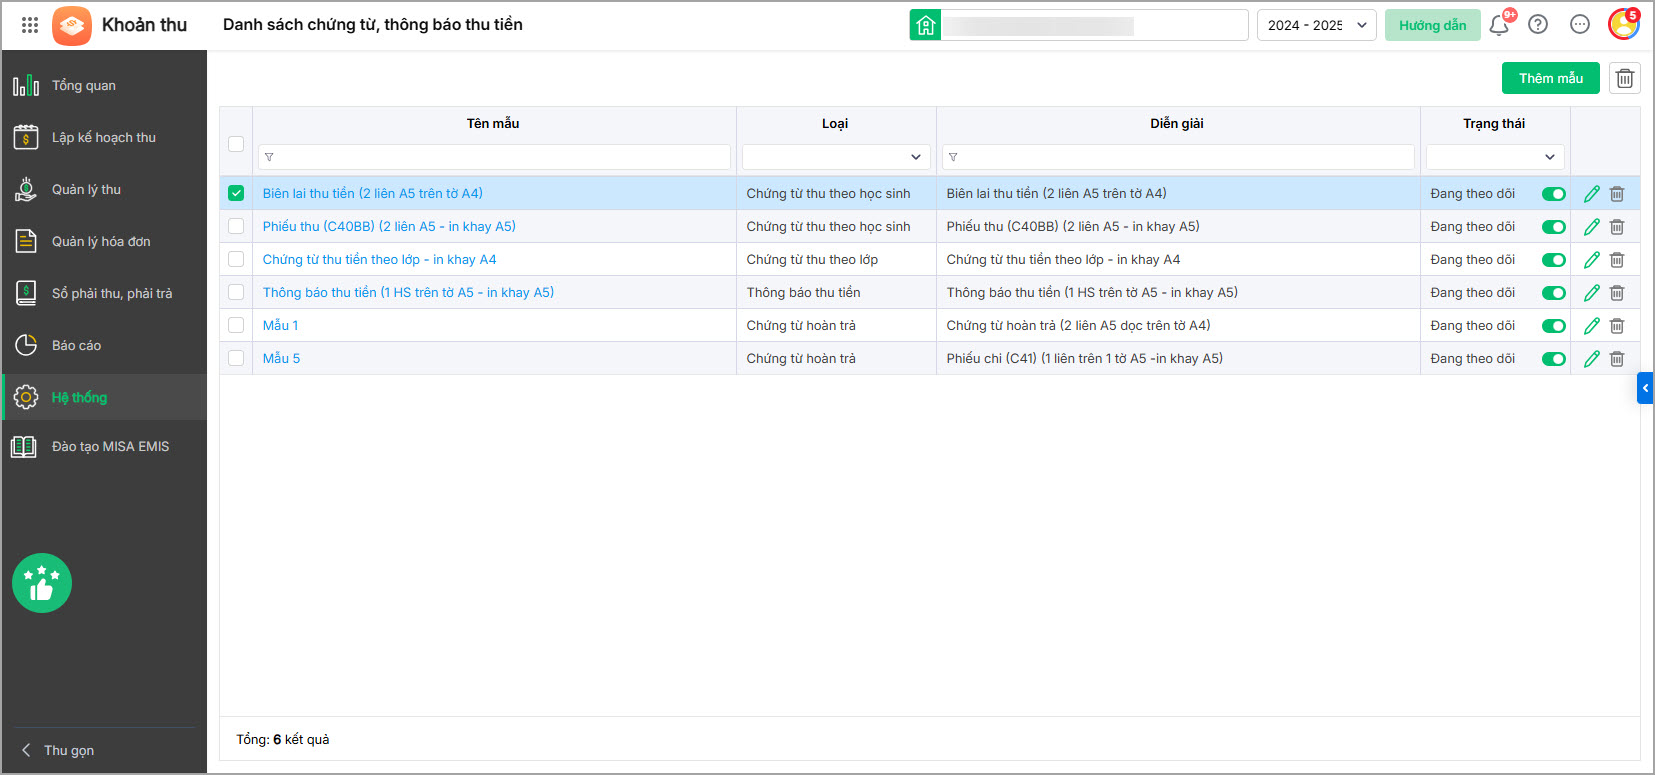
Task: Open the user avatar profile menu
Action: (1624, 24)
